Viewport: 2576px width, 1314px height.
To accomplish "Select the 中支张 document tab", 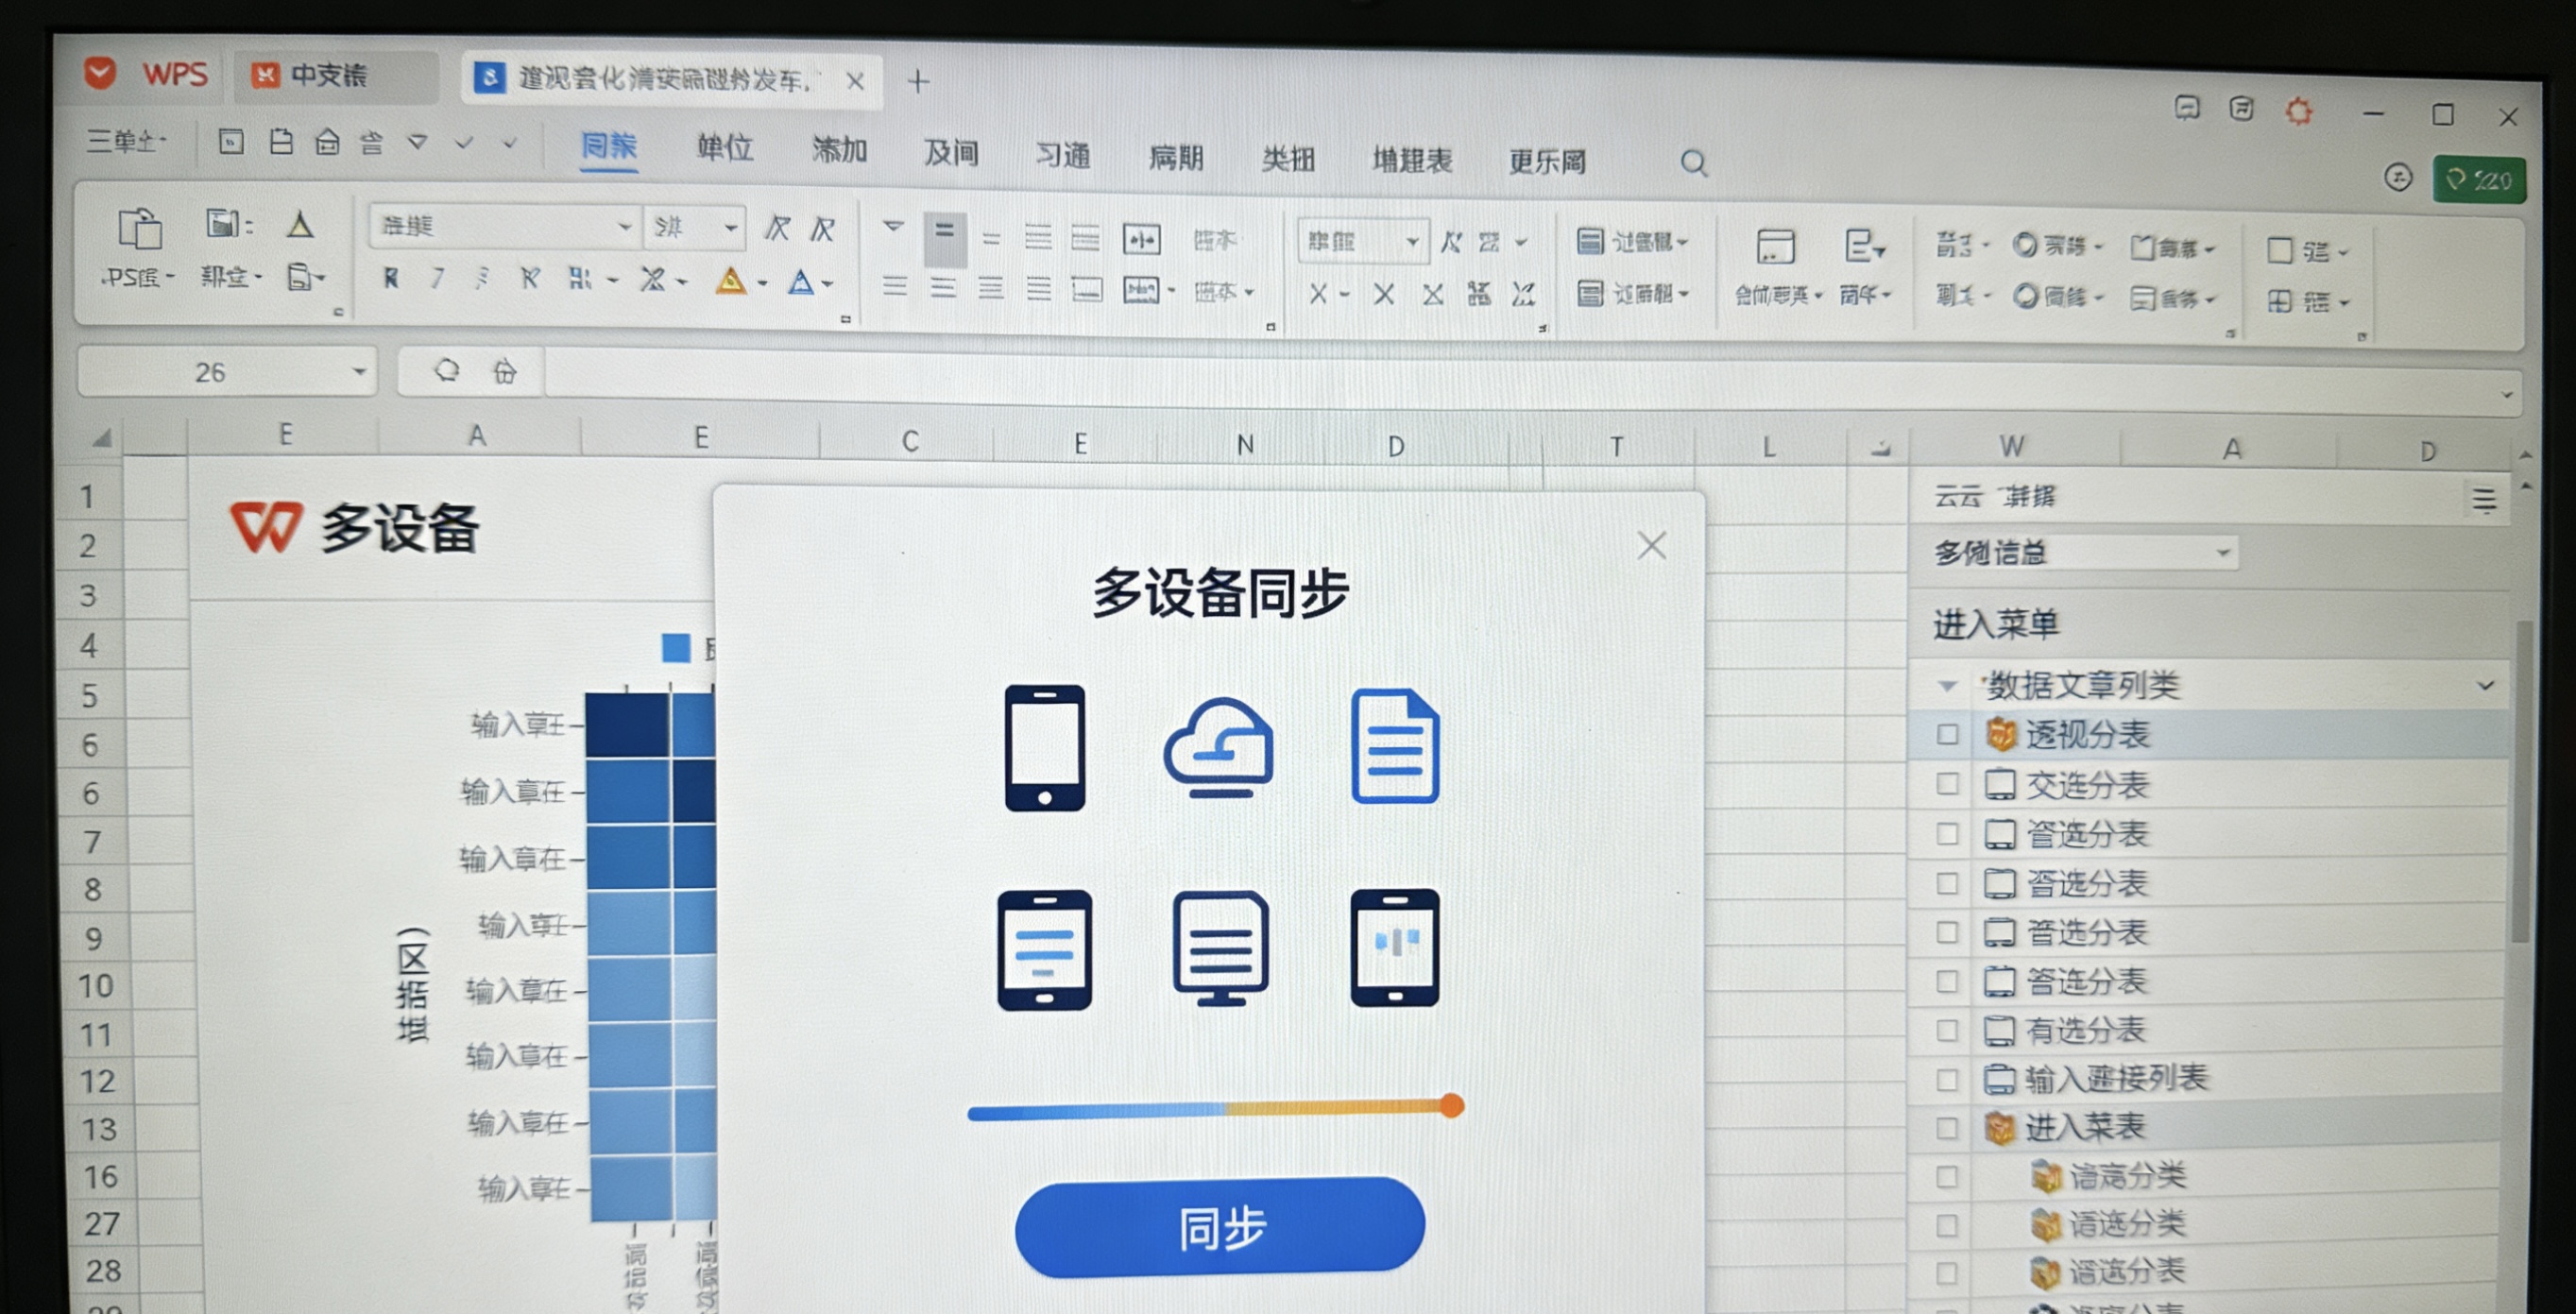I will [328, 74].
